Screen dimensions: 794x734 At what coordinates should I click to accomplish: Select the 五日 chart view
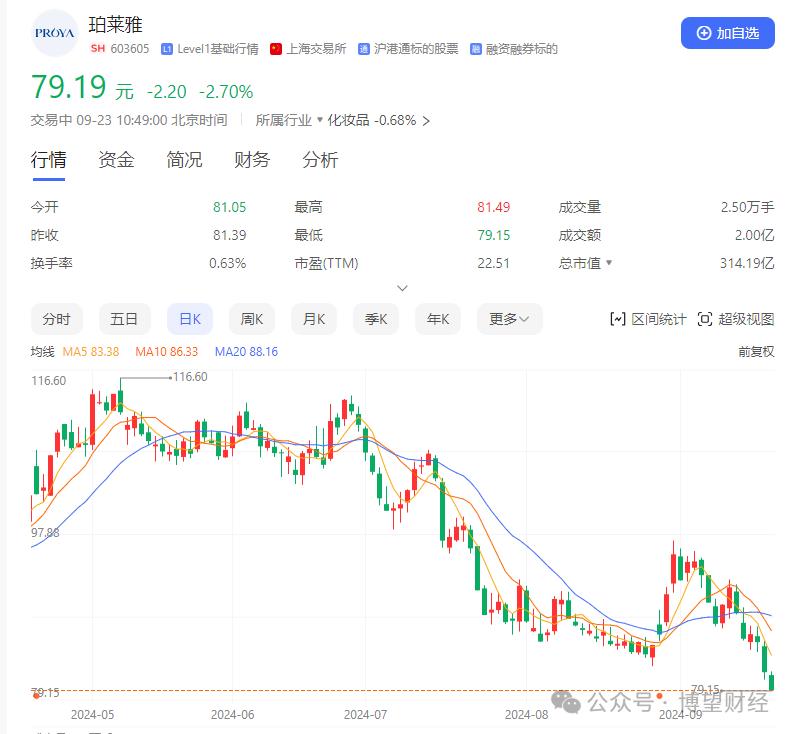pyautogui.click(x=125, y=319)
